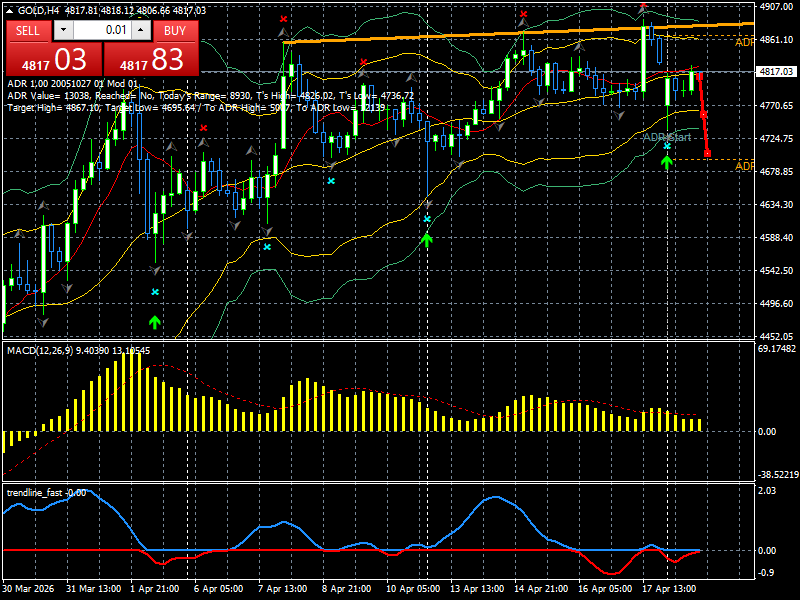Click the 30 Mar 2026 time label
This screenshot has height=600, width=800.
pos(28,588)
